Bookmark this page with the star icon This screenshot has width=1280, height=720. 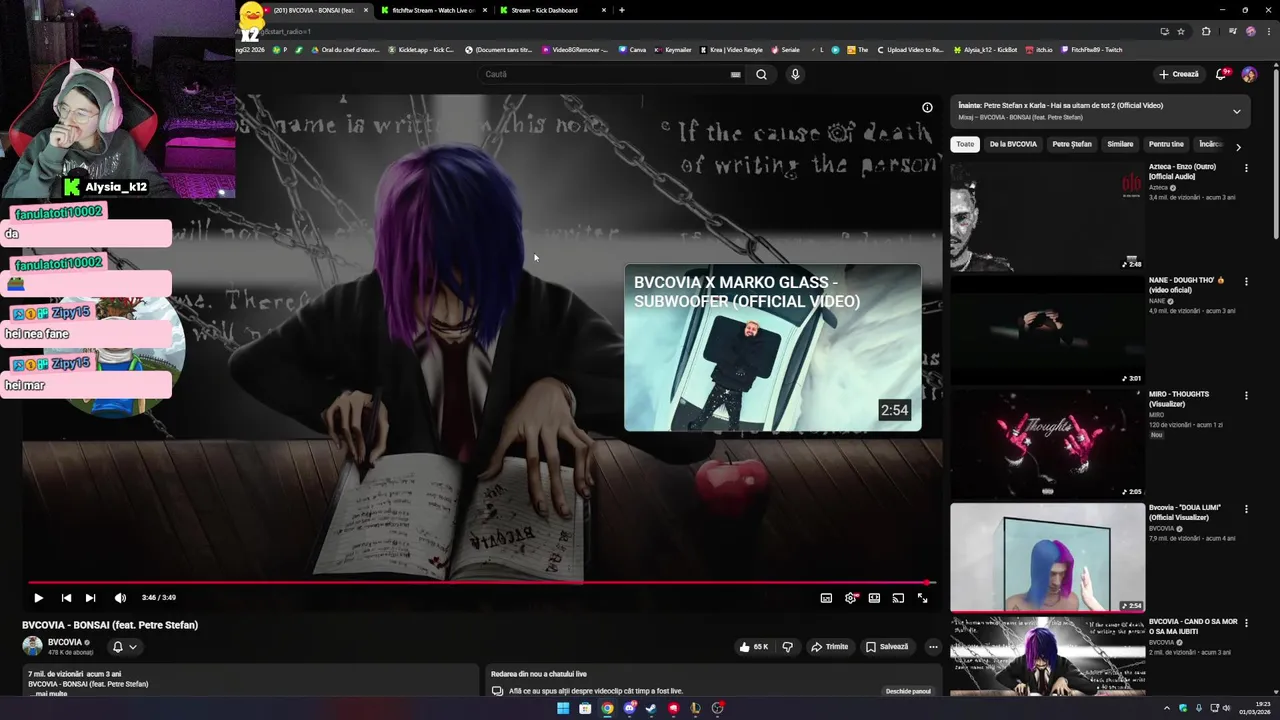(1181, 31)
